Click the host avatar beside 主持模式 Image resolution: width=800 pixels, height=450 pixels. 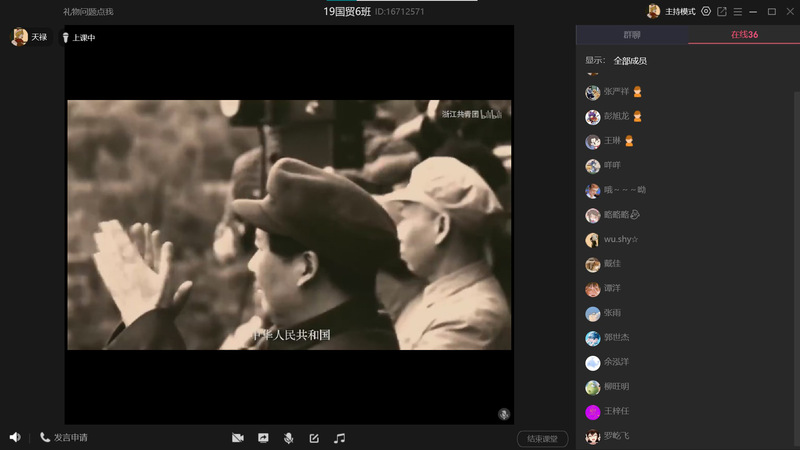[654, 11]
